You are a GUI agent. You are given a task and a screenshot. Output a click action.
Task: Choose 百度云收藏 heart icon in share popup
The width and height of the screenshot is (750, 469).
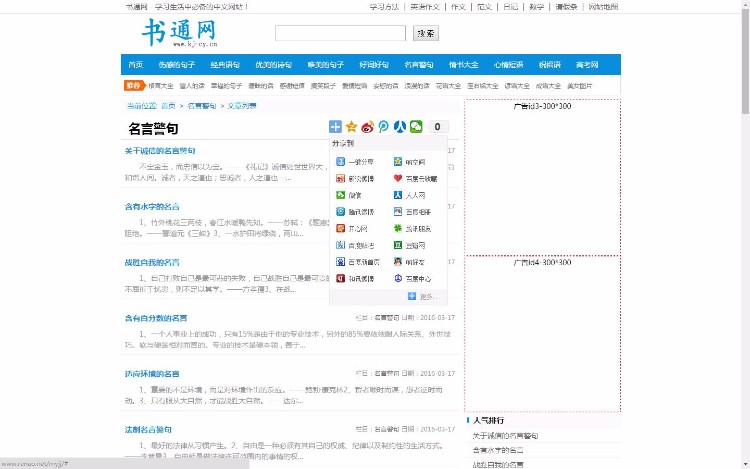click(398, 179)
